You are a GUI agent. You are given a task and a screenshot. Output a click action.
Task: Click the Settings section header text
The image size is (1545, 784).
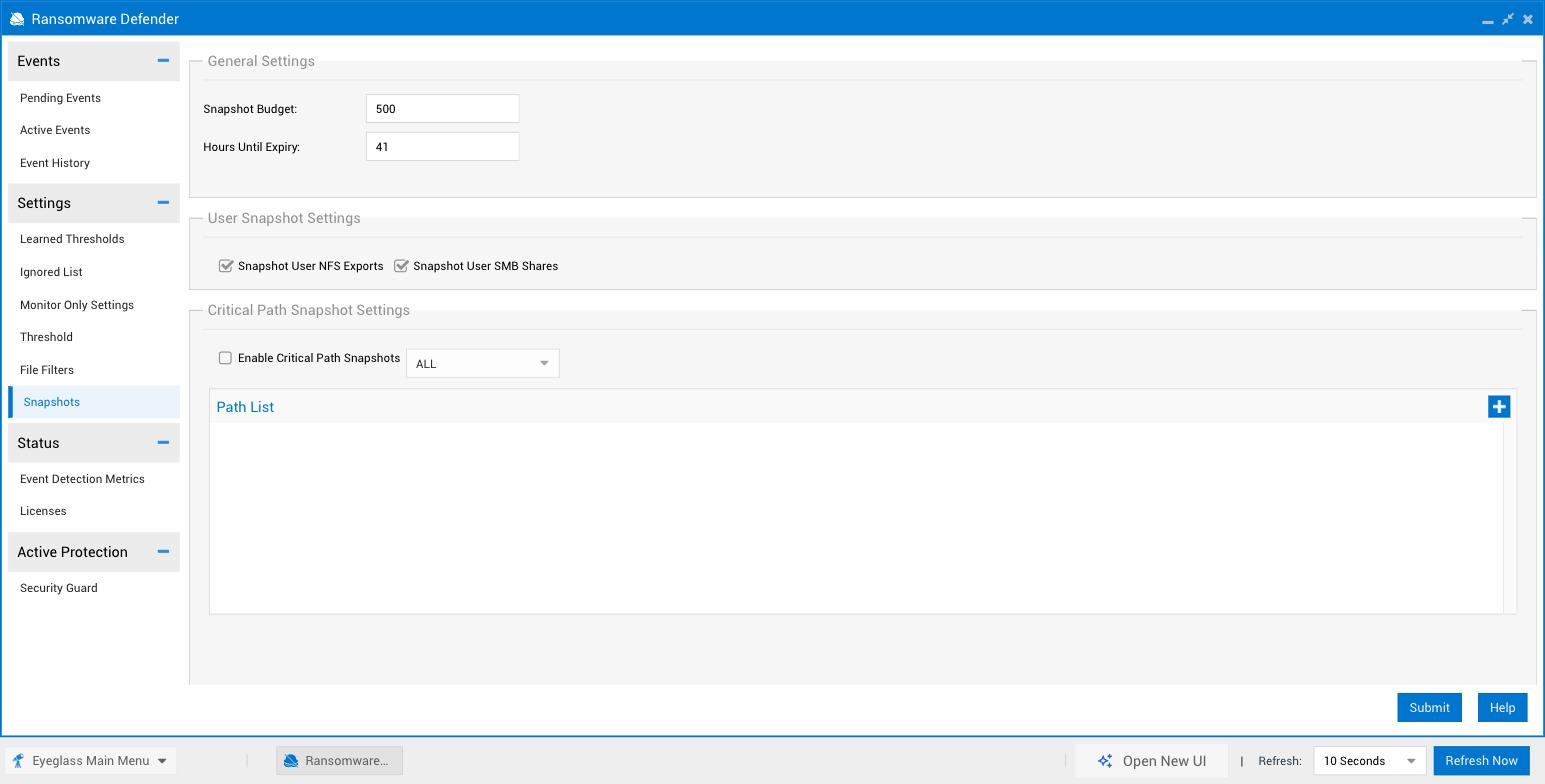pyautogui.click(x=44, y=203)
